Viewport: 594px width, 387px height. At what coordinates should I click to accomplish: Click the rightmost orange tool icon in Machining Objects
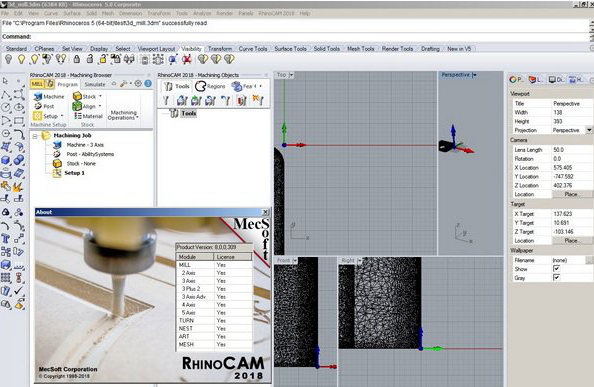click(258, 100)
